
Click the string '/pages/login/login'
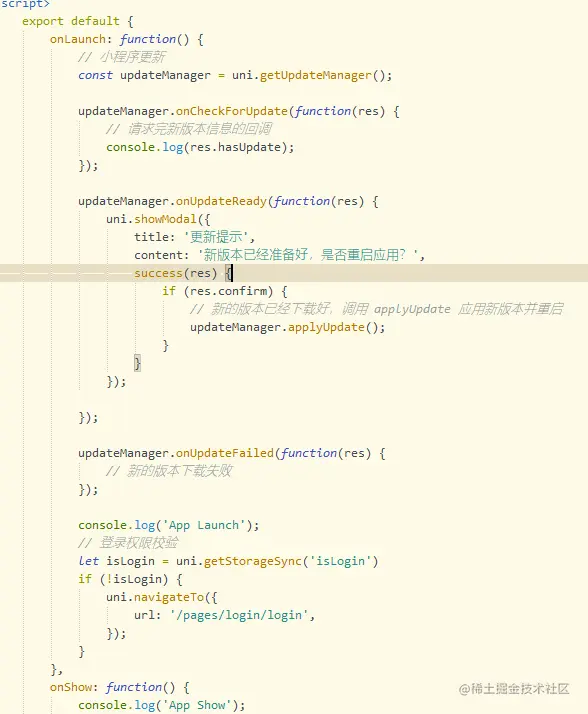[x=239, y=615]
